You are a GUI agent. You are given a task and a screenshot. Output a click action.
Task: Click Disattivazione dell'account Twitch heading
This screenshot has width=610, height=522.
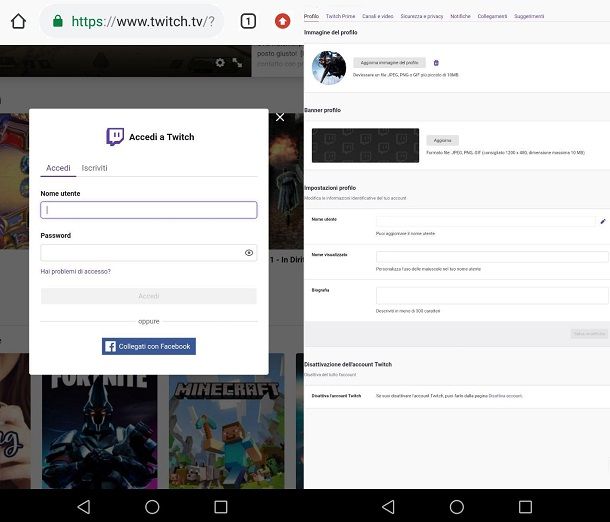[348, 364]
